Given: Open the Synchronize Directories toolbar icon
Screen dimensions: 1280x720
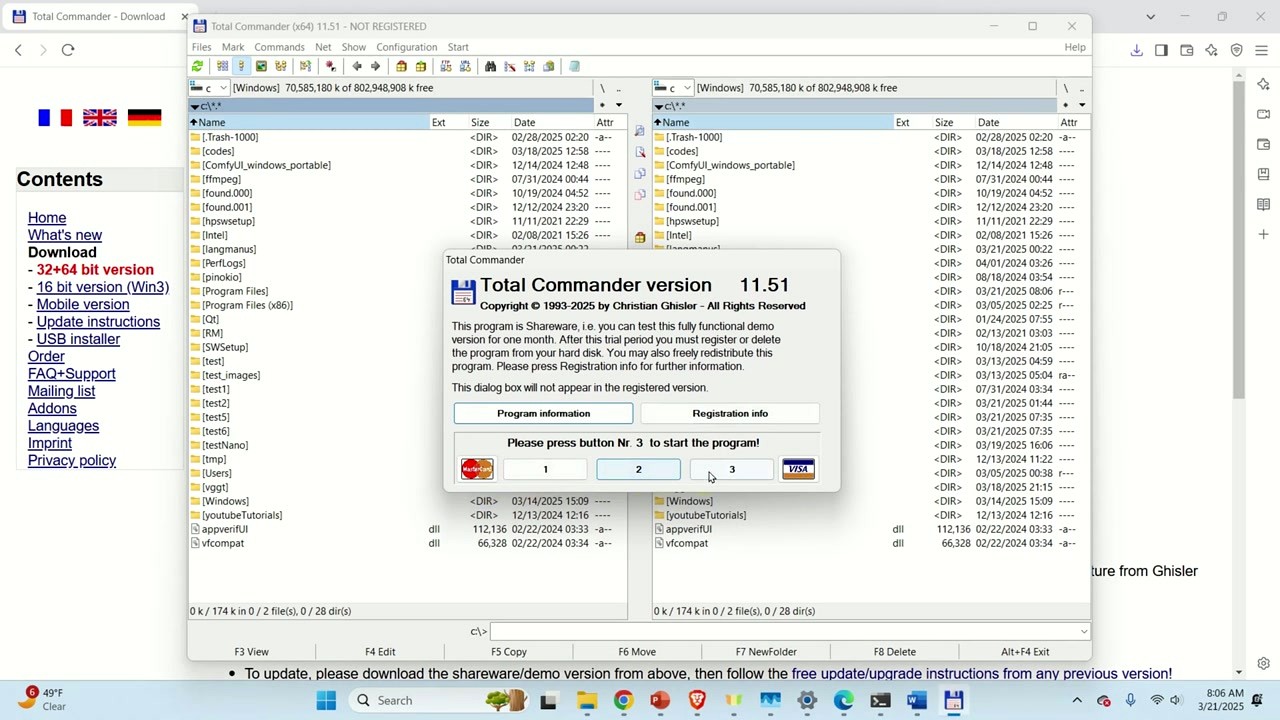Looking at the screenshot, I should point(529,66).
